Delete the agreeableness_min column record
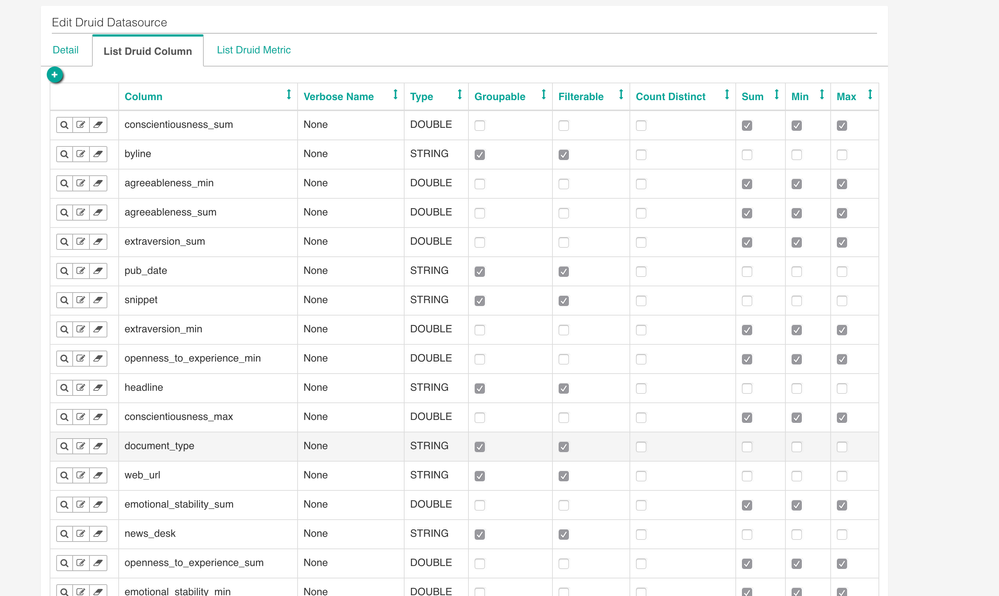This screenshot has width=999, height=596. click(x=98, y=183)
